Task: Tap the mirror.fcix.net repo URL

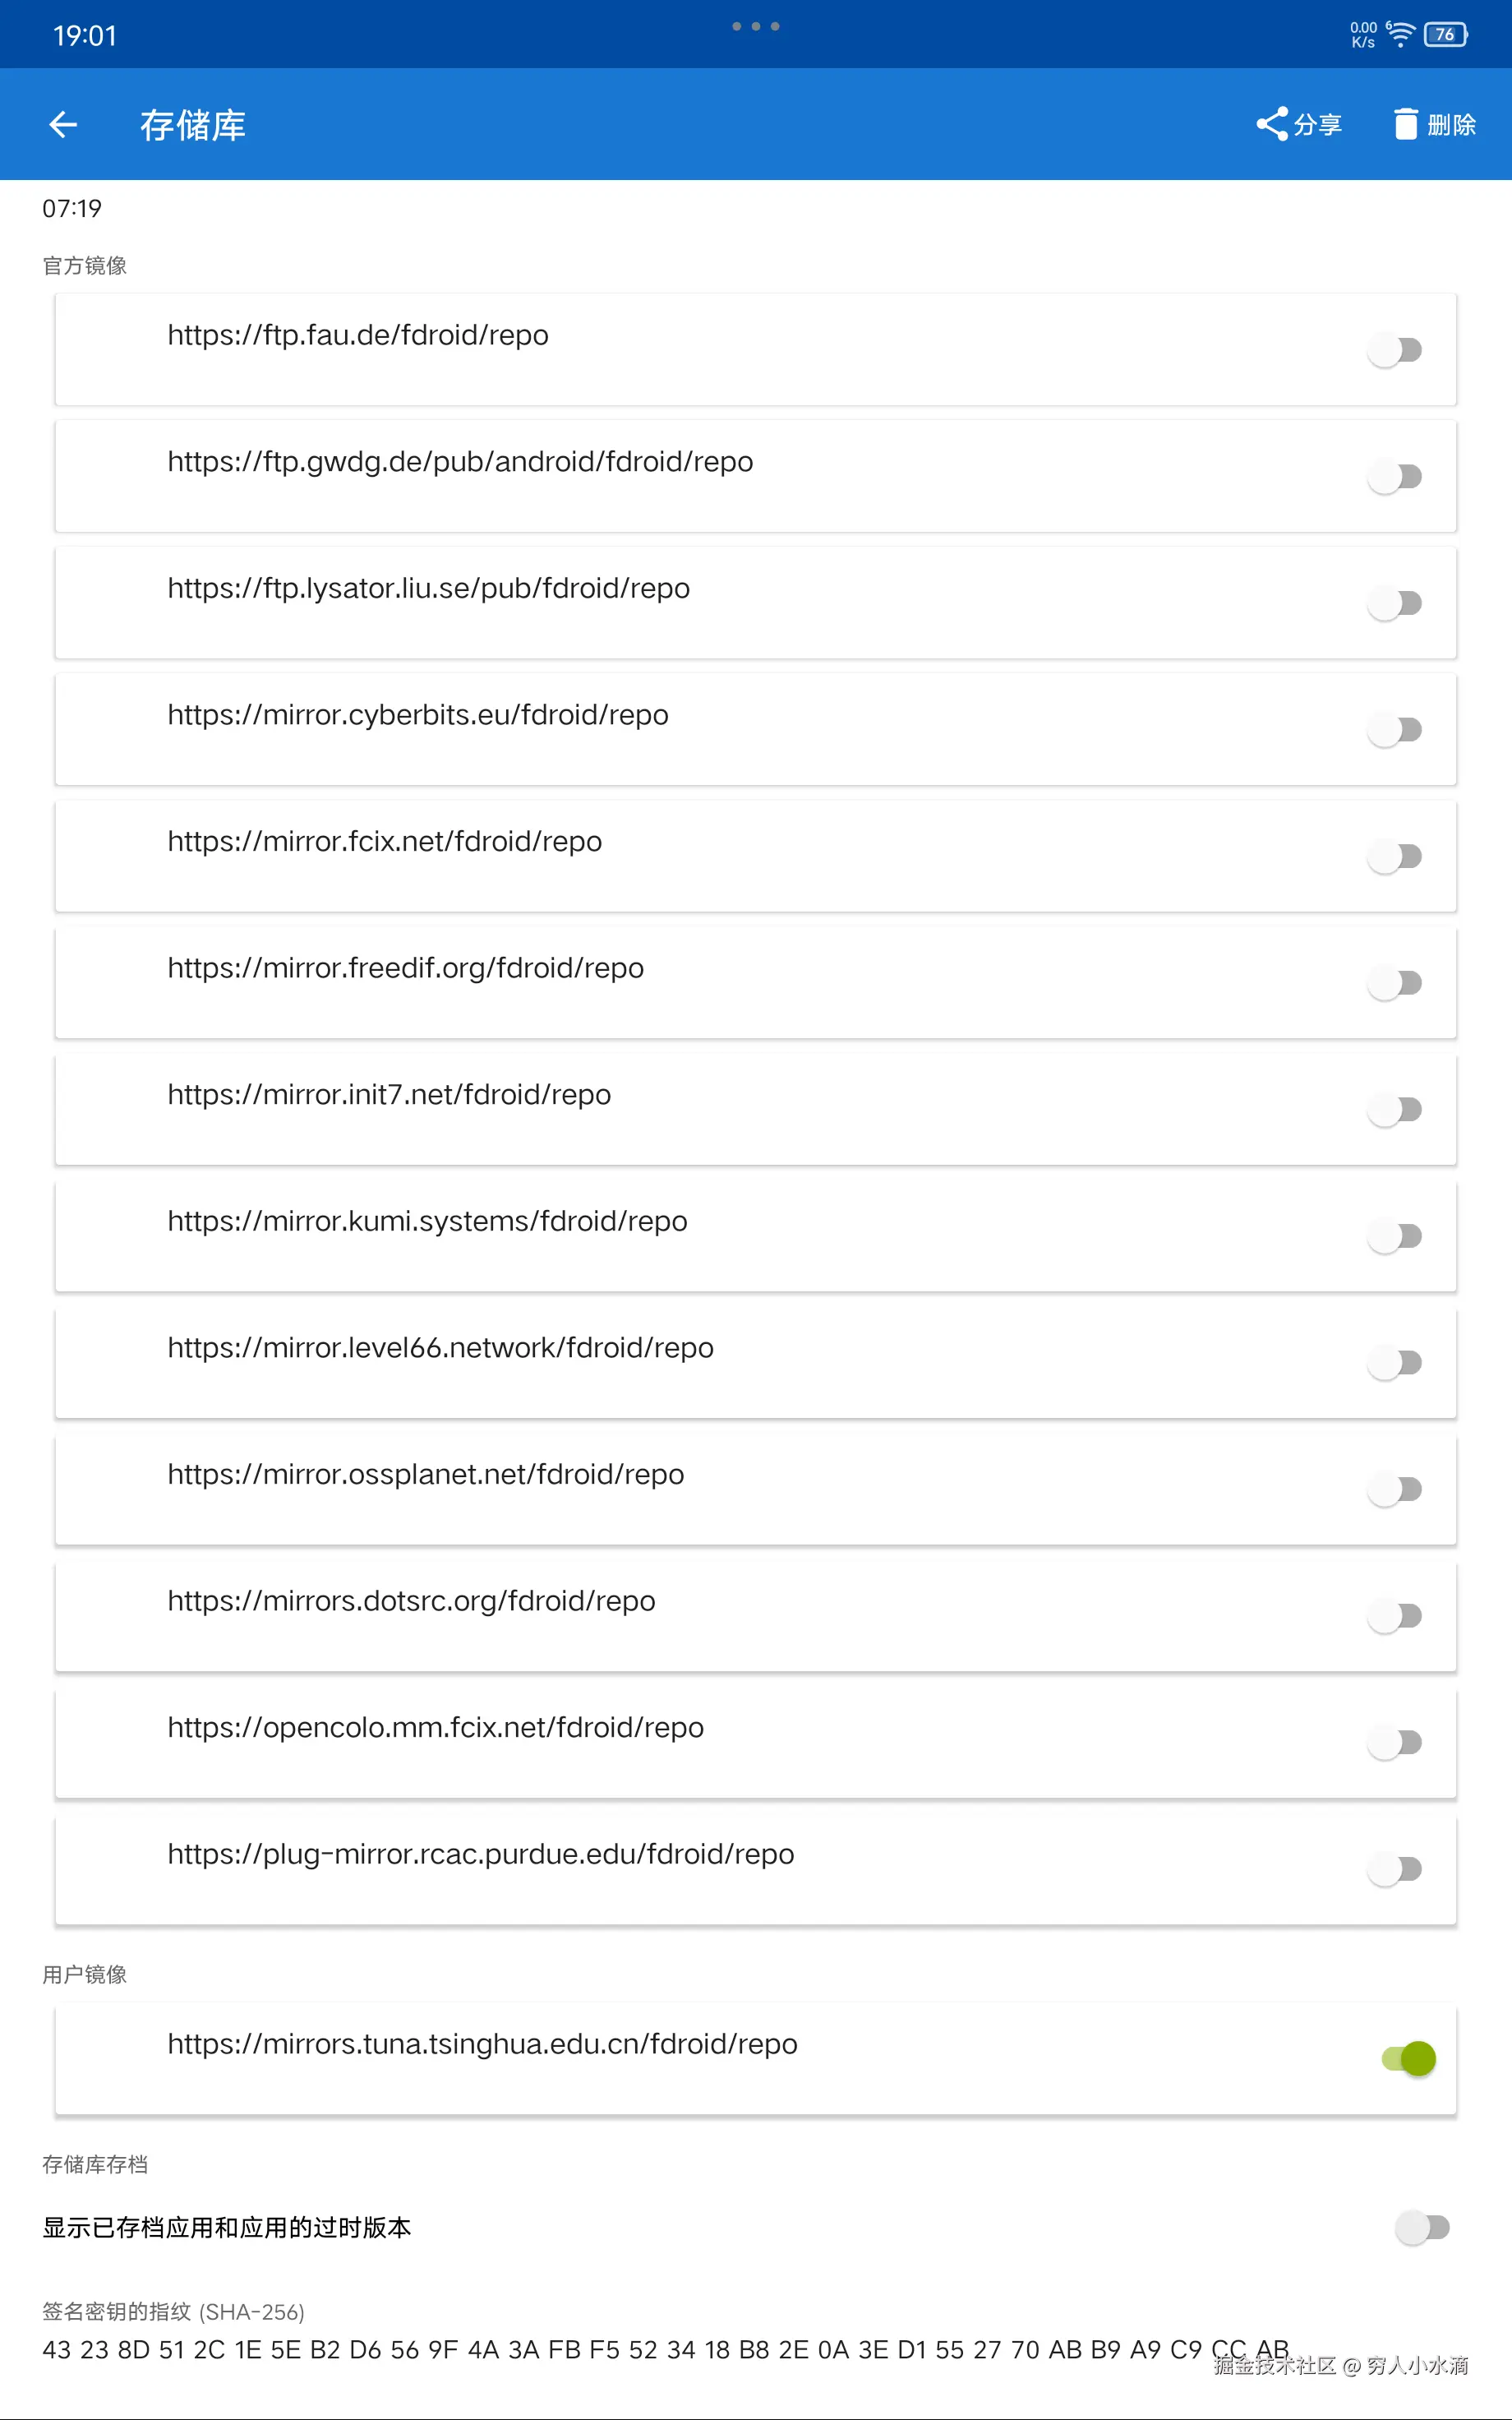Action: pos(384,841)
